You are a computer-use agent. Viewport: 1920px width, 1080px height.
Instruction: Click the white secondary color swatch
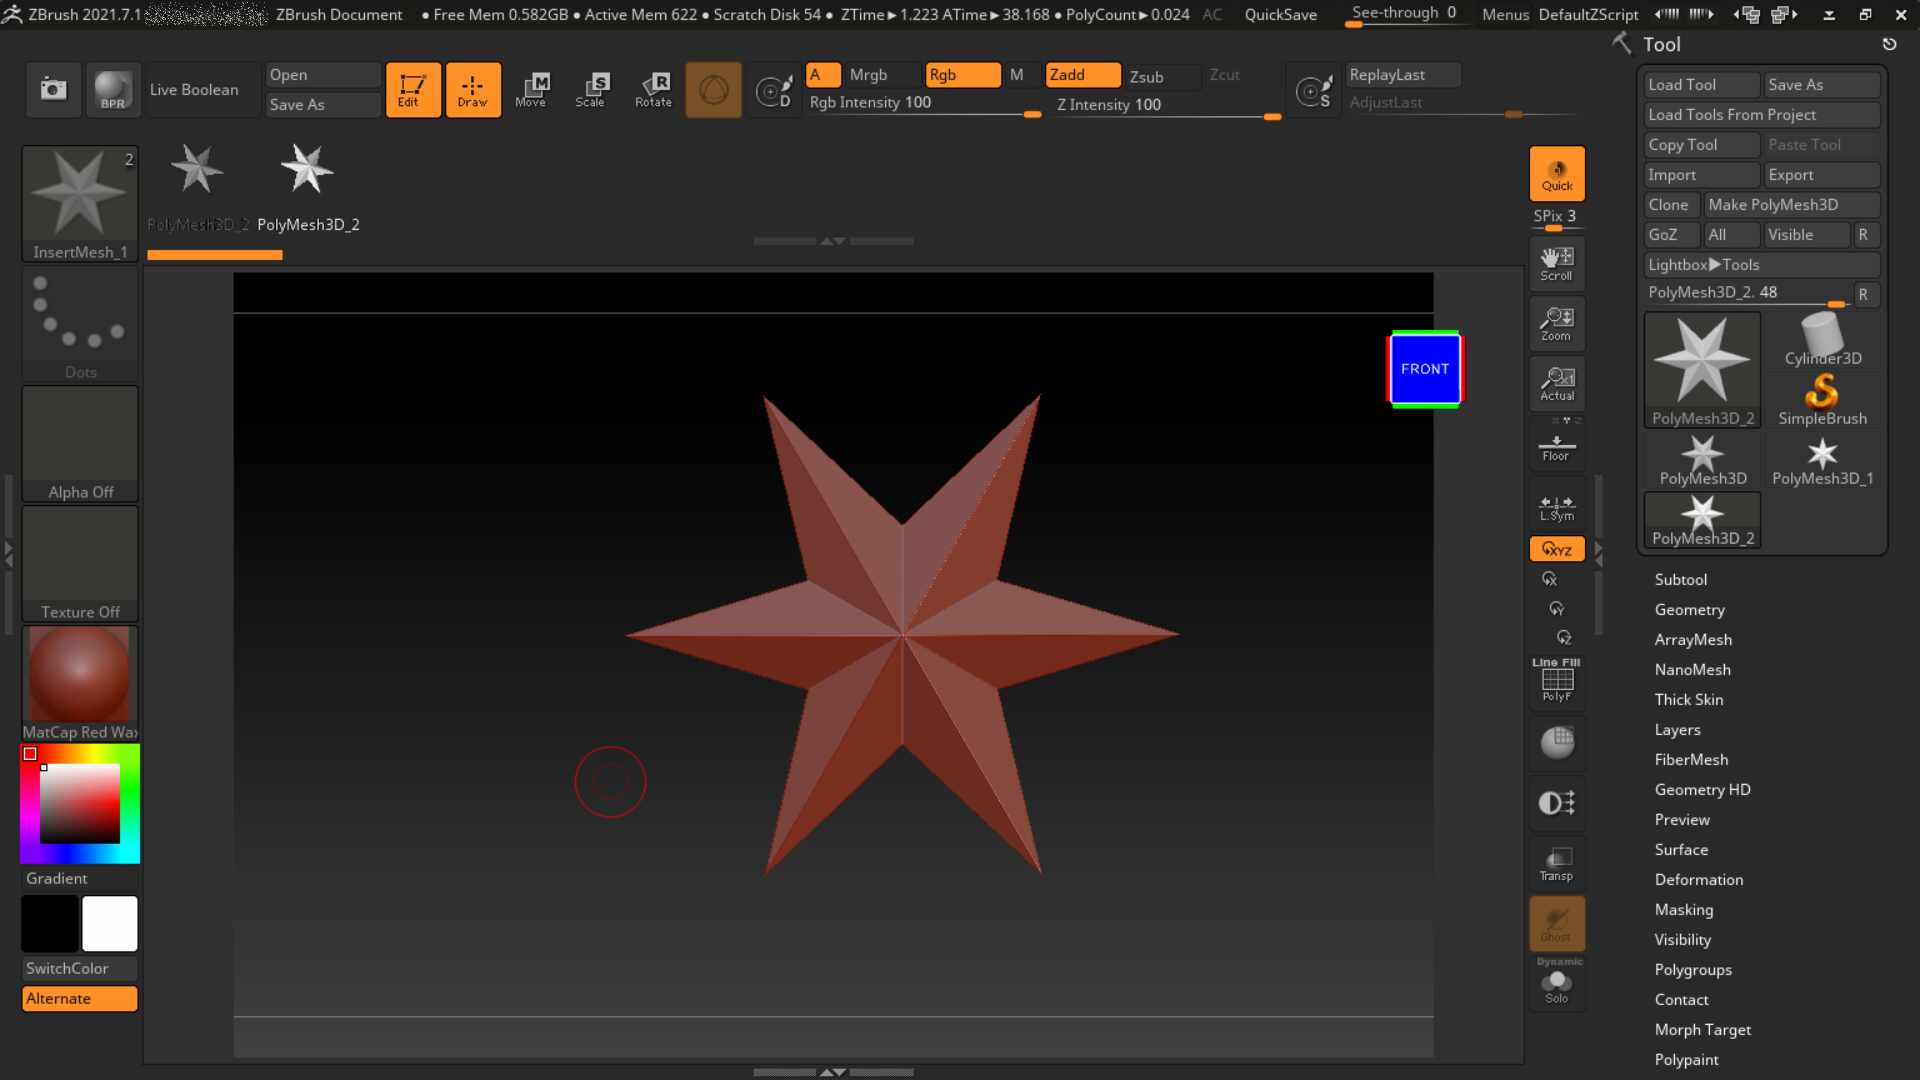pyautogui.click(x=109, y=923)
